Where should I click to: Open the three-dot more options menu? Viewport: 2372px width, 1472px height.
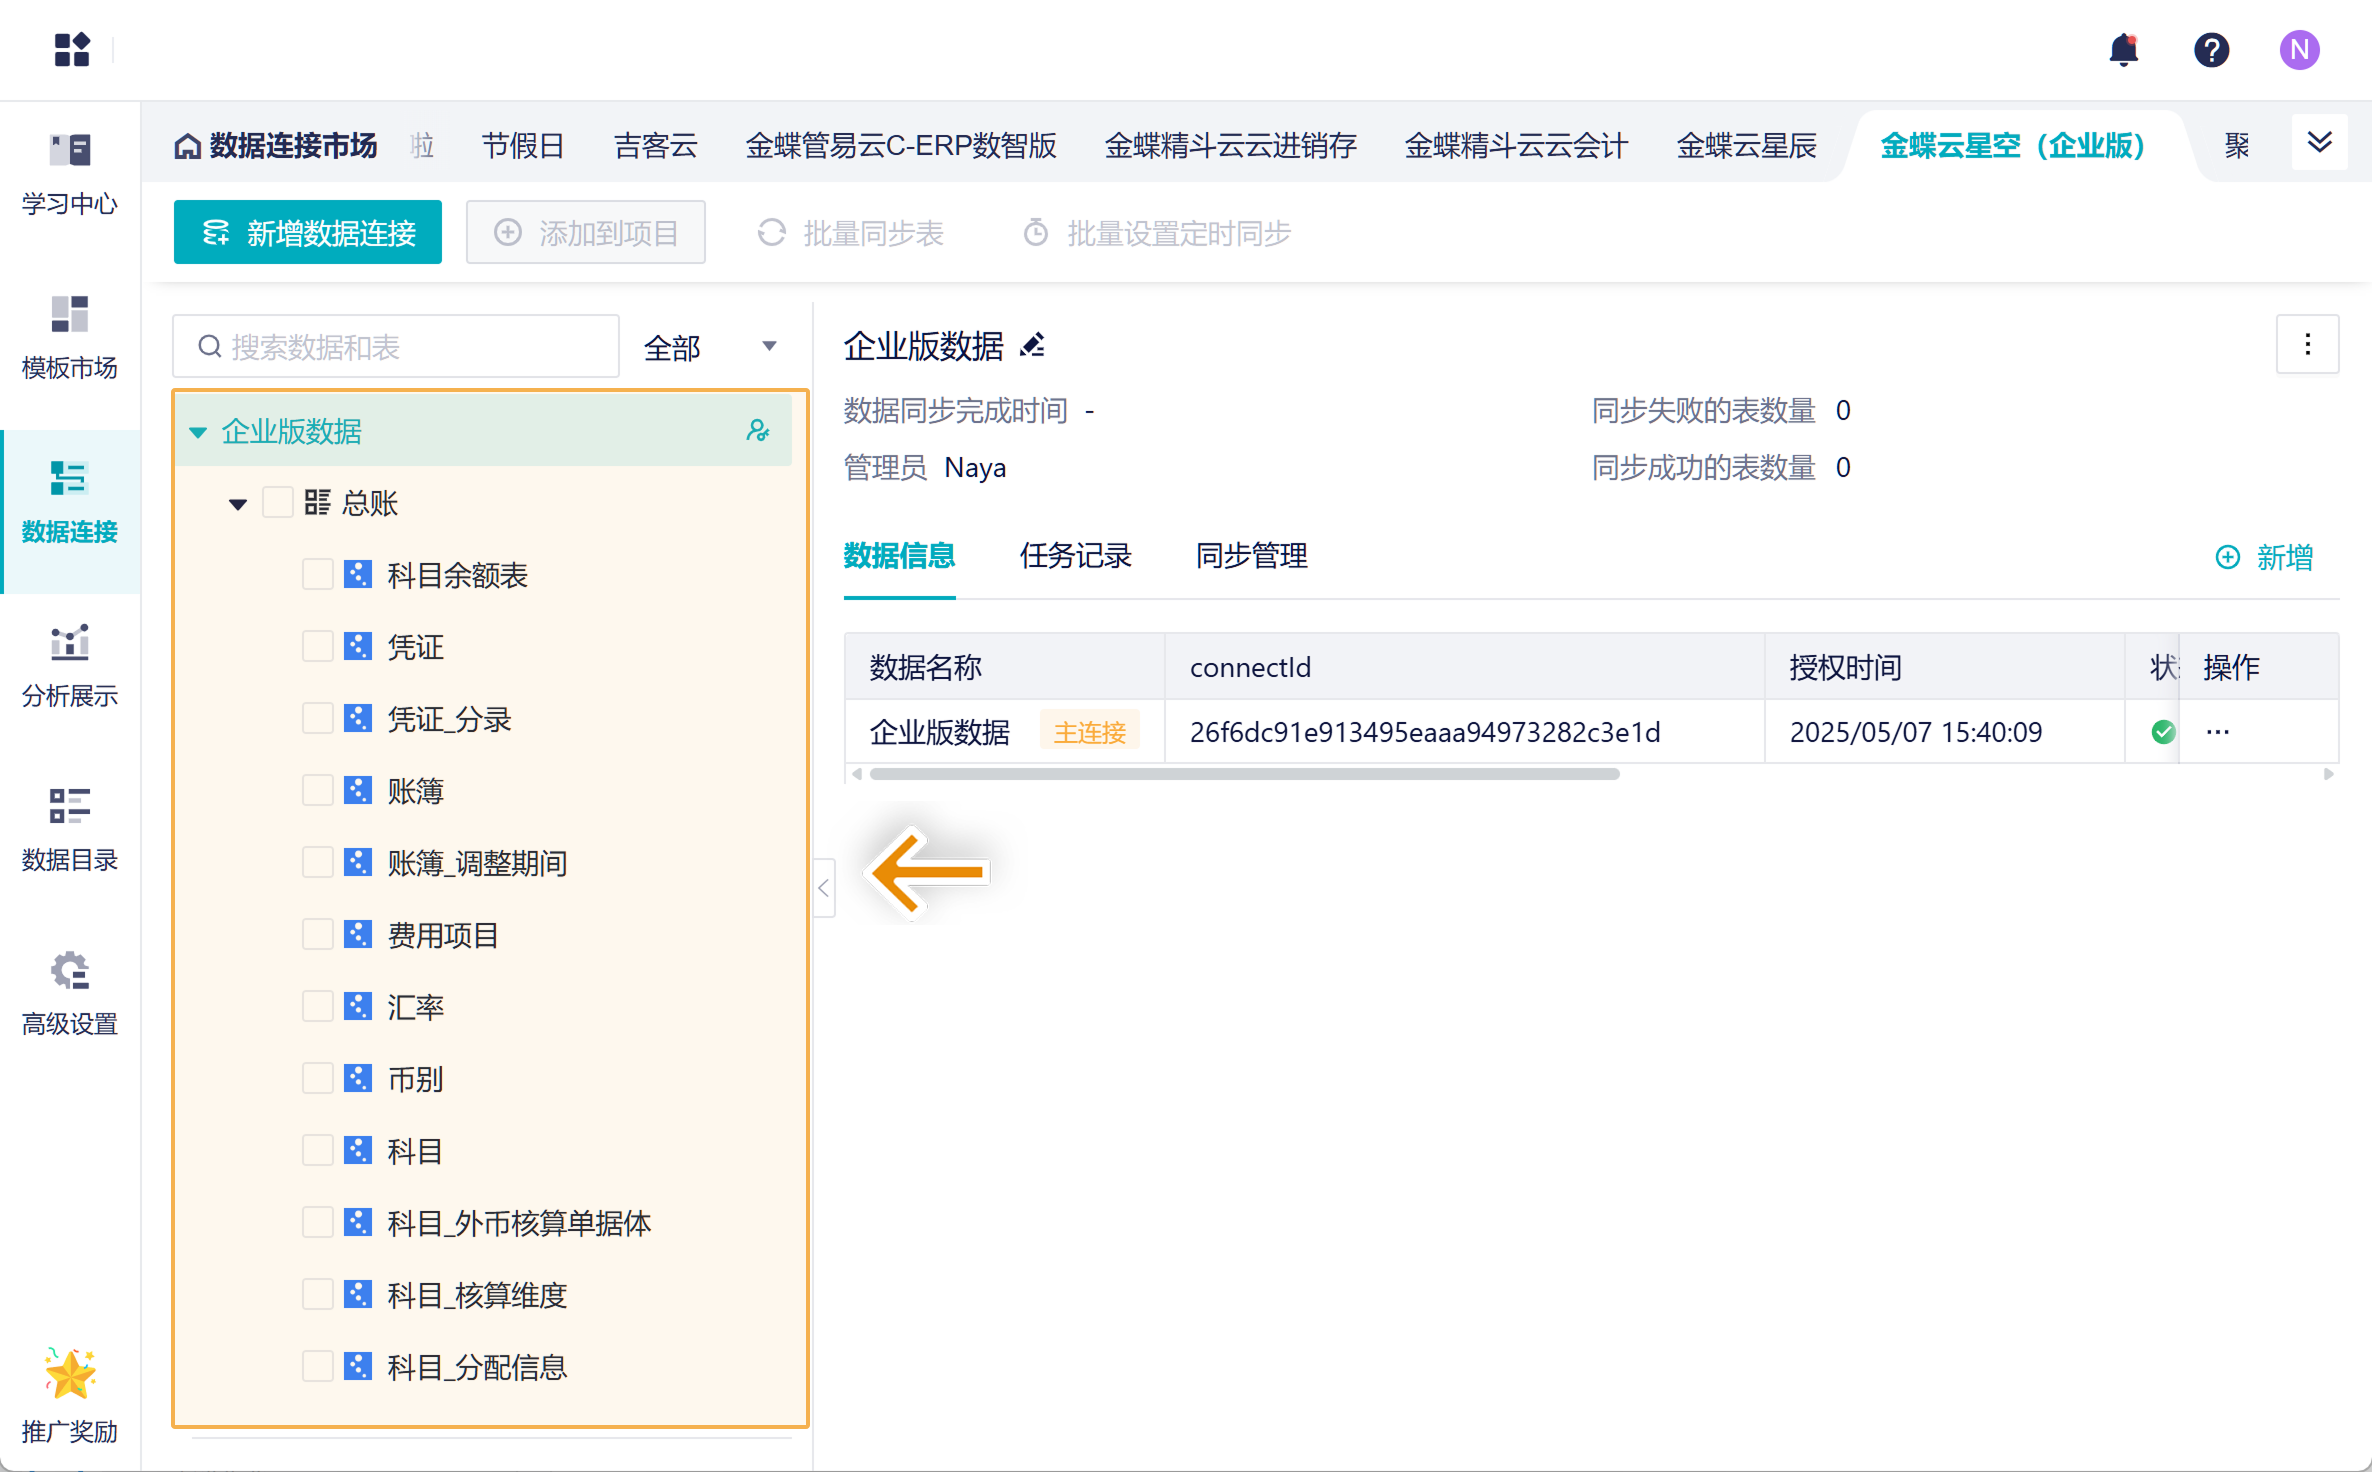coord(2307,345)
